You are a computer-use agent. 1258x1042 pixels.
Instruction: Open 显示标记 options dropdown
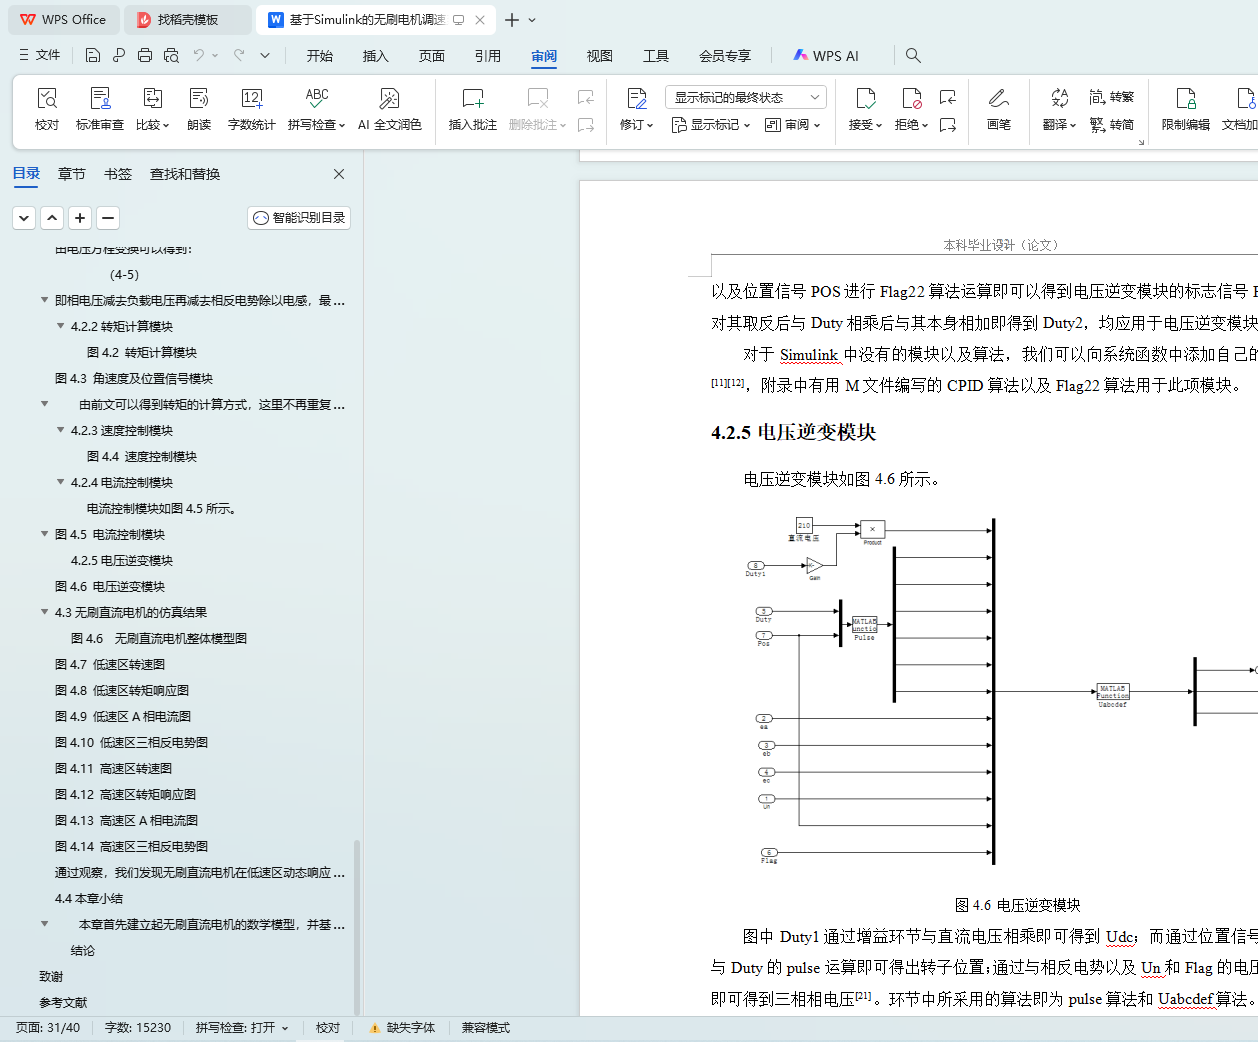[710, 125]
